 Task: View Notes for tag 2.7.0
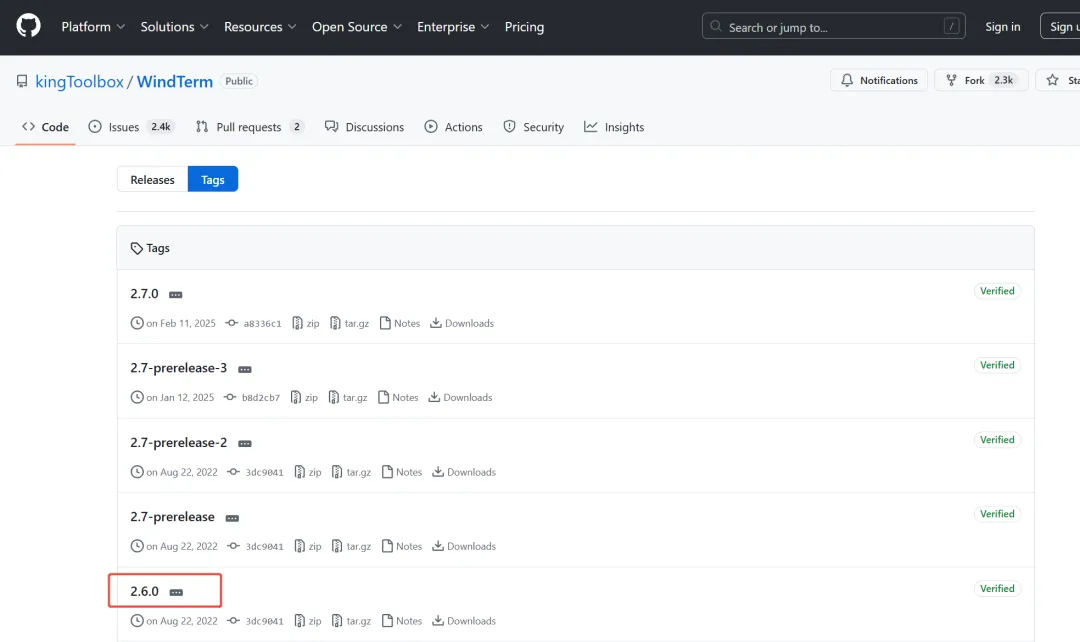click(399, 323)
